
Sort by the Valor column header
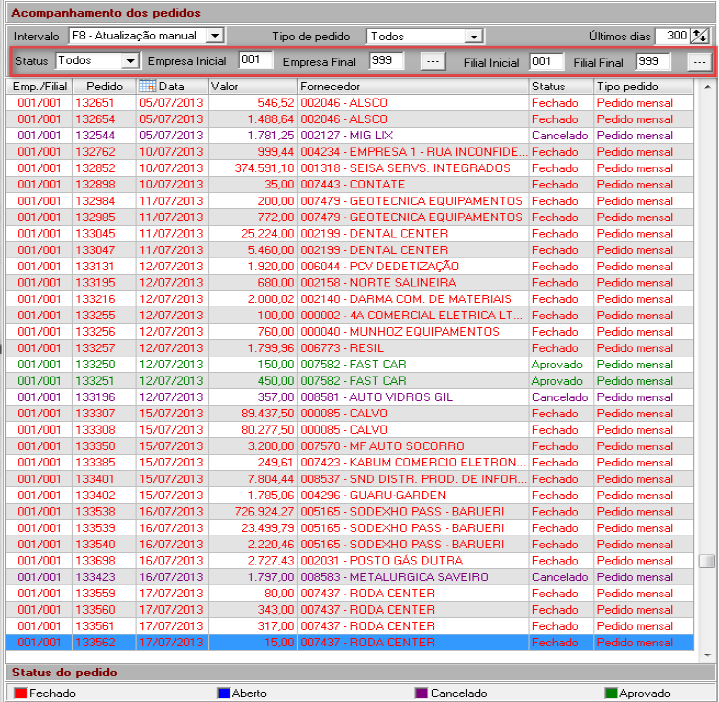[253, 86]
